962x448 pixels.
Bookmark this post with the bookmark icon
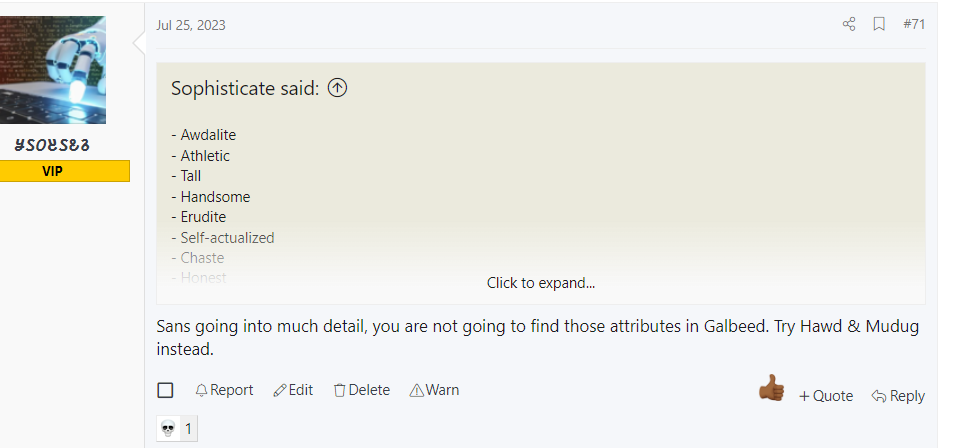[879, 24]
